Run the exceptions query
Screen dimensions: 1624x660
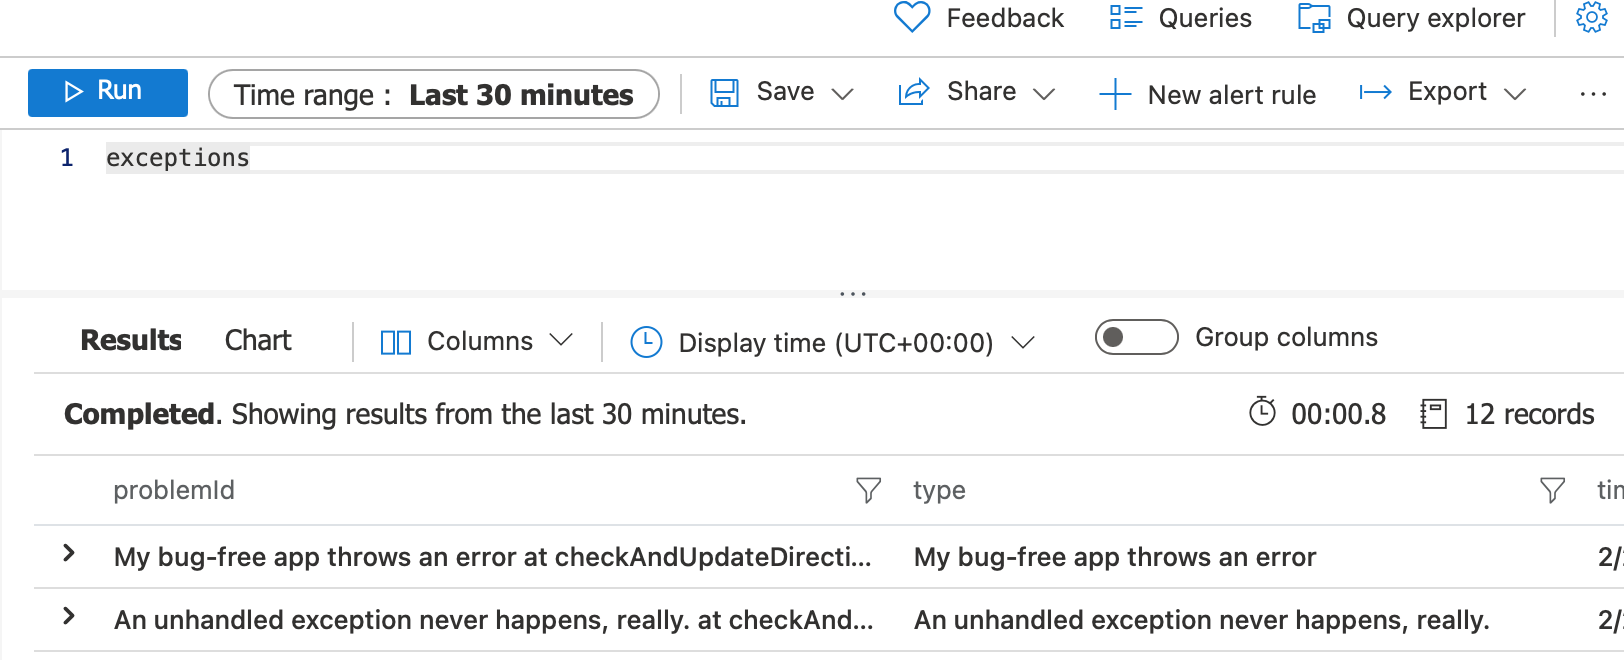pos(107,92)
